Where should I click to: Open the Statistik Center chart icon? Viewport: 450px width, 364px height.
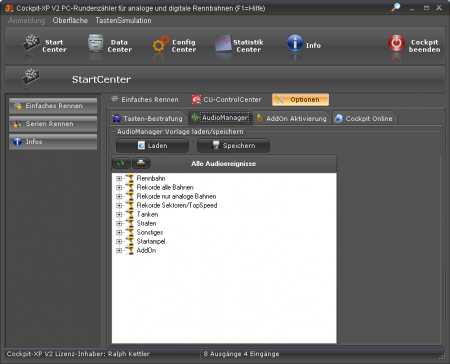223,43
